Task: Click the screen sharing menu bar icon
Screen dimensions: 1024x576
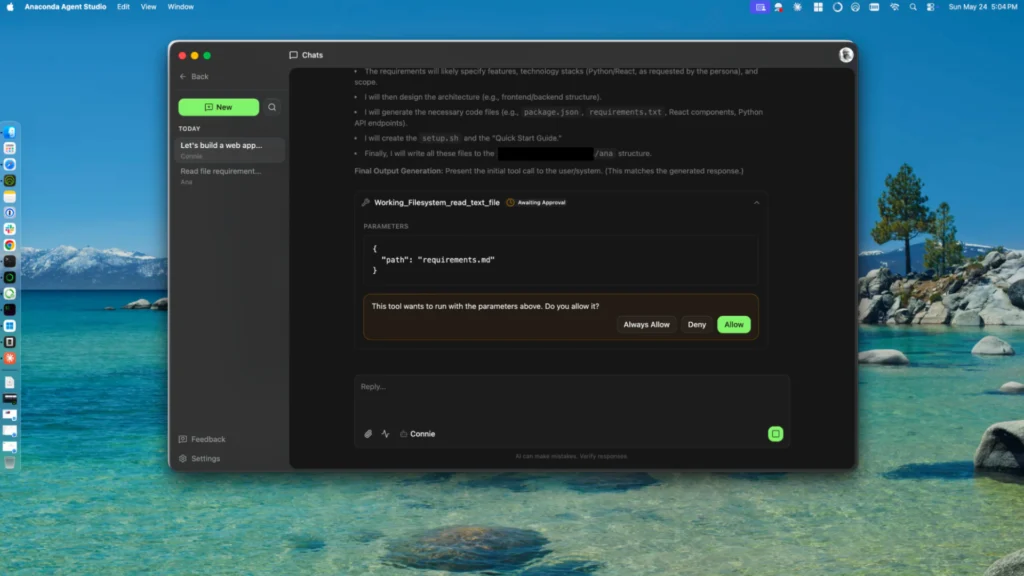Action: [x=760, y=7]
